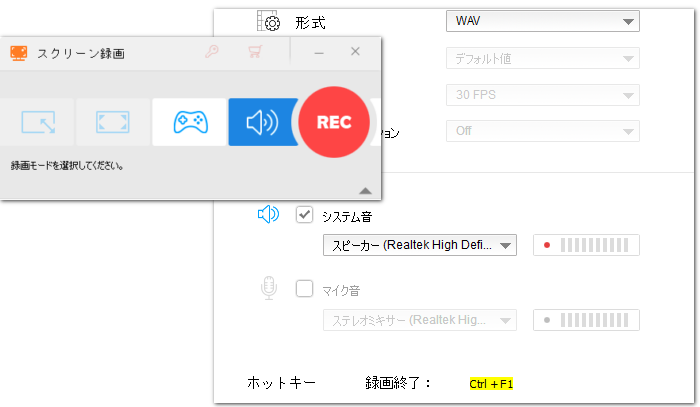Viewport: 700px width, 407px height.
Task: Open the 30 FPS dropdown
Action: click(543, 95)
